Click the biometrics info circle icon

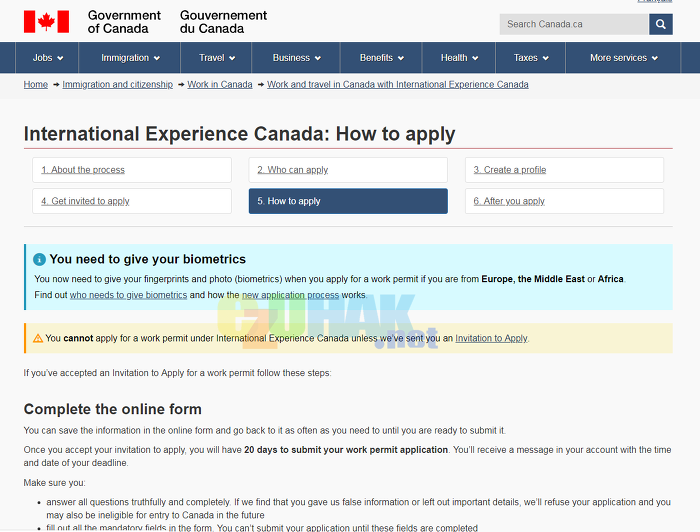pos(39,259)
